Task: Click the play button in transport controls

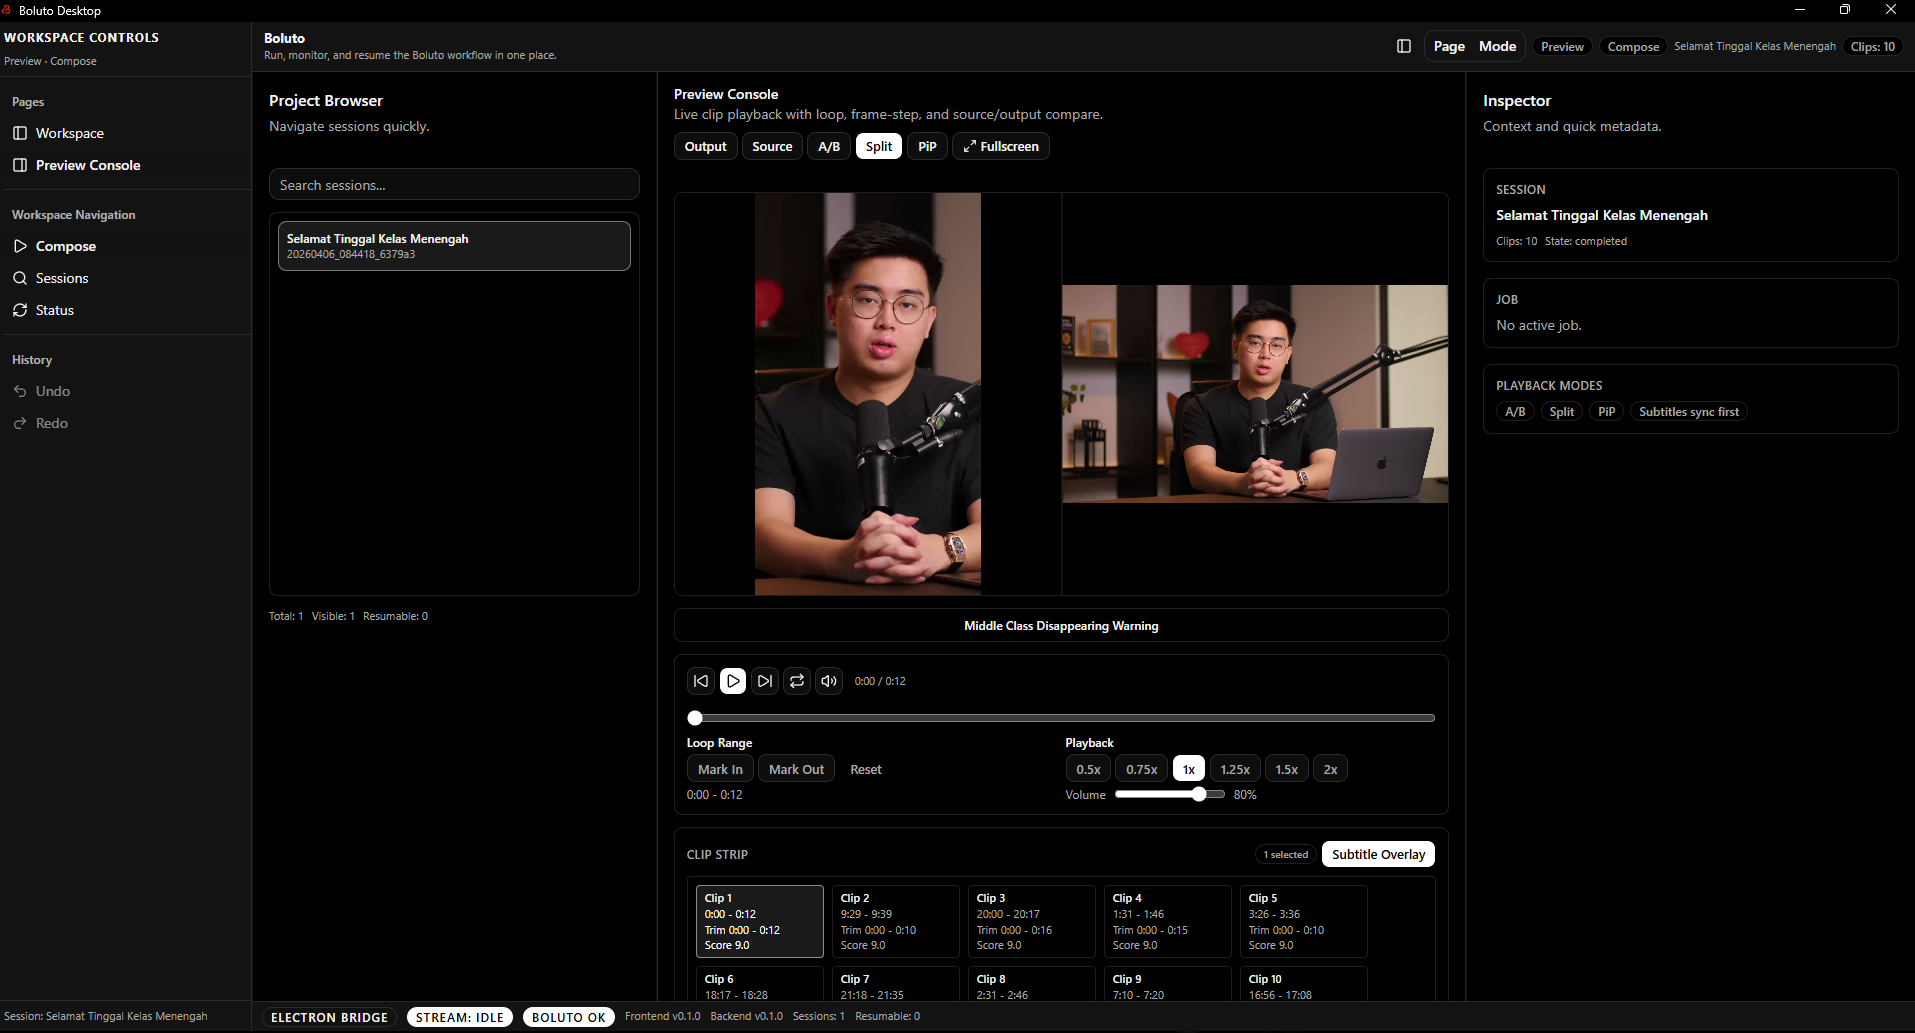Action: tap(733, 681)
